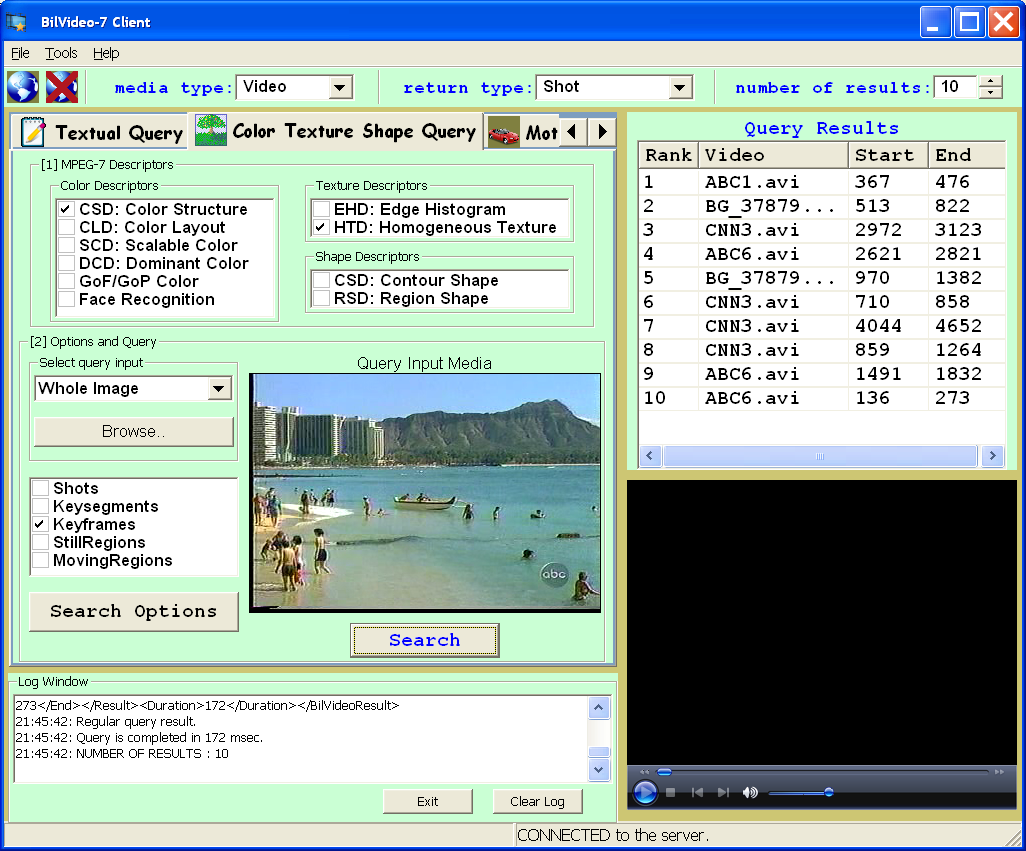Enable the CLD: Color Layout checkbox
The height and width of the screenshot is (851, 1026).
pyautogui.click(x=66, y=227)
